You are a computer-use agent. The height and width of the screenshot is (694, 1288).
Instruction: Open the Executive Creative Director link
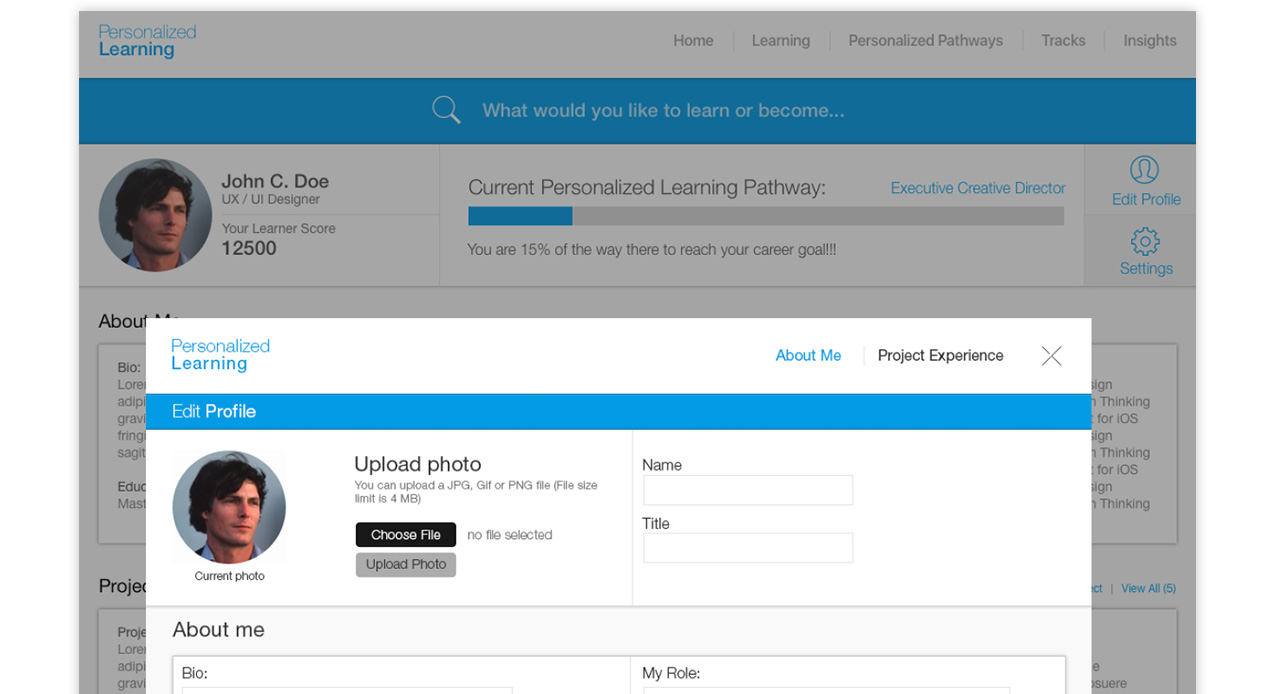[x=977, y=188]
